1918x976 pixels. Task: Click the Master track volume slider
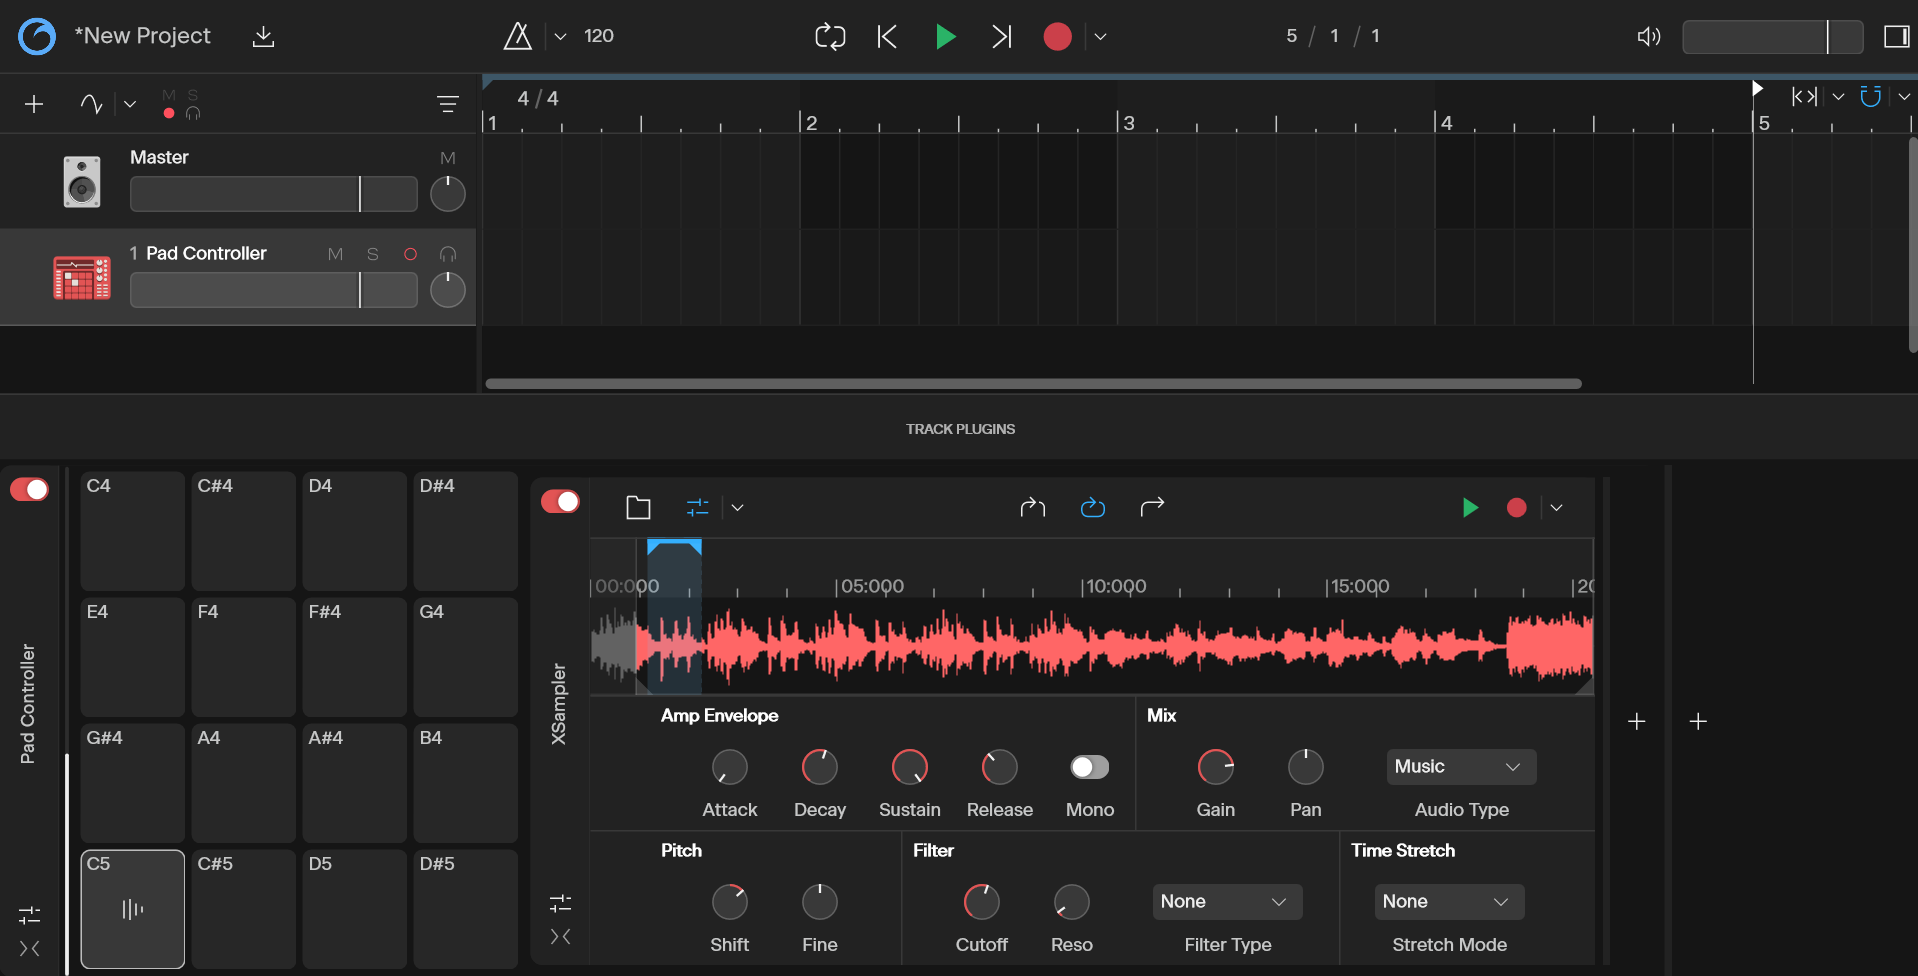(273, 194)
